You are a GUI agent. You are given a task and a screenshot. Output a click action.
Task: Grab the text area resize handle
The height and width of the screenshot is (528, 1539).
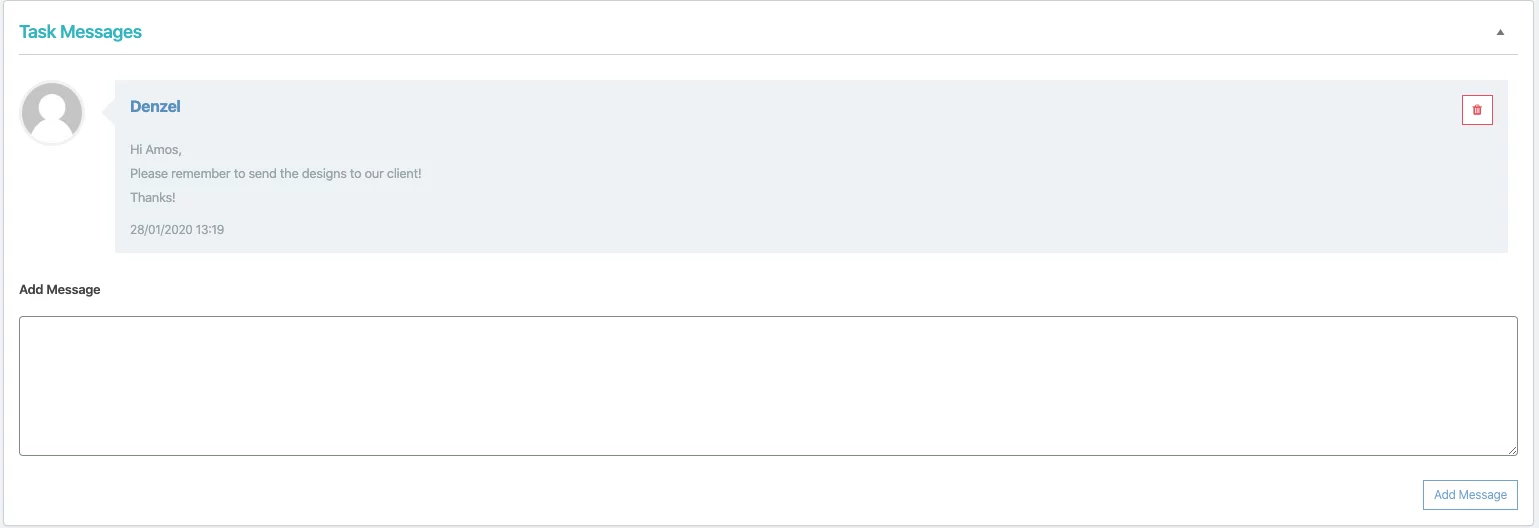1512,450
